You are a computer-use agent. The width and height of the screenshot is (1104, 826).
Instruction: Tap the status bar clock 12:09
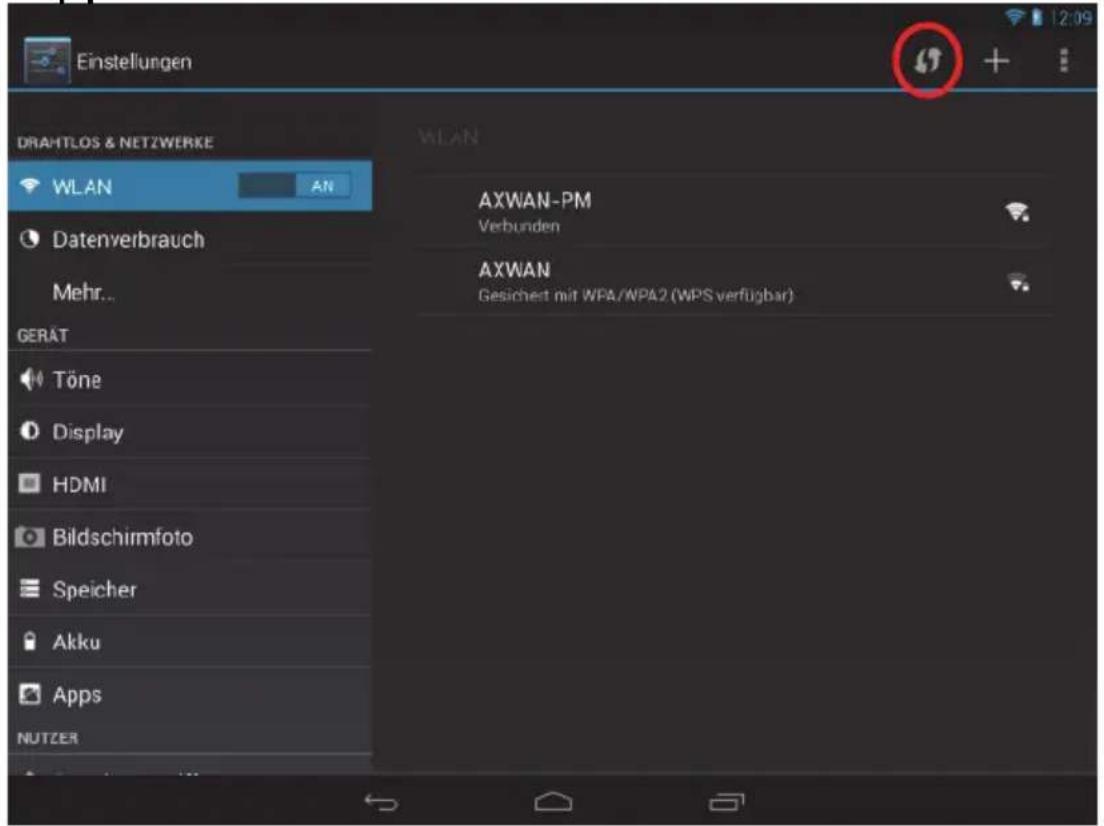[1072, 18]
